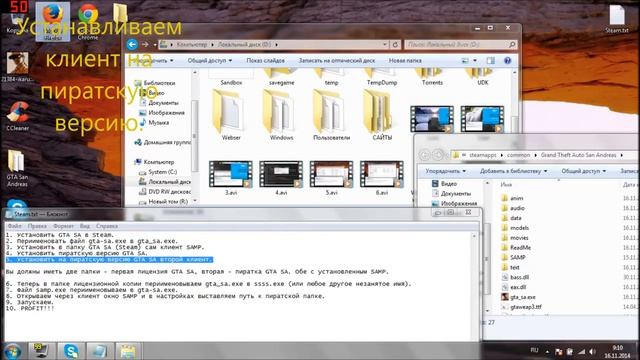
Task: Open the Формат menu in Notepad
Action: 63,226
